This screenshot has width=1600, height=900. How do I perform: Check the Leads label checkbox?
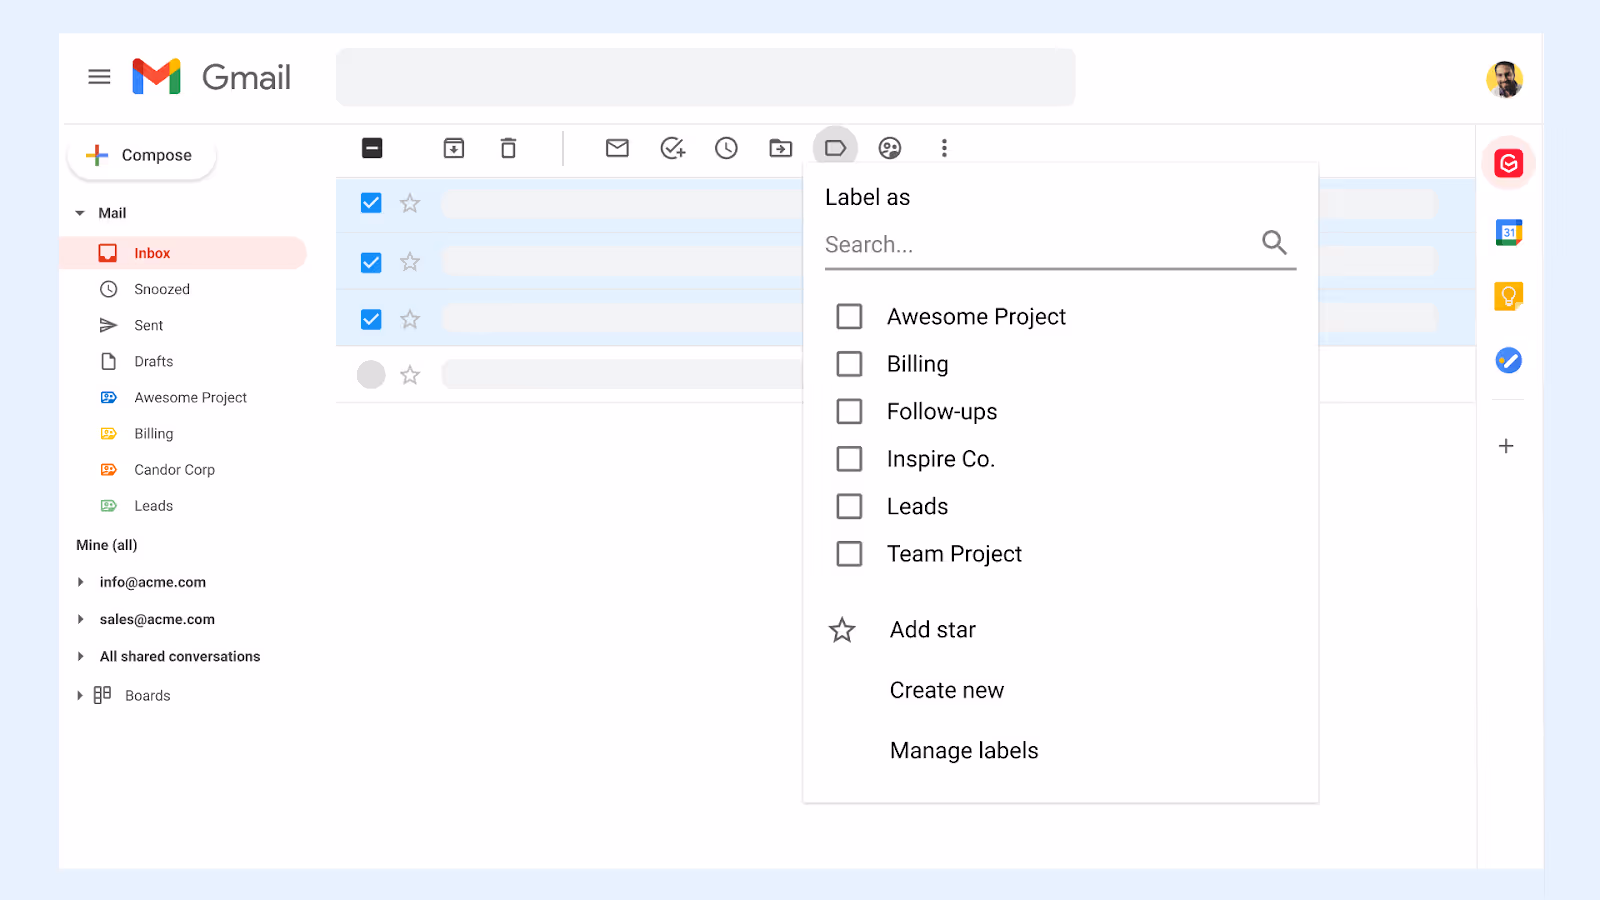point(849,506)
